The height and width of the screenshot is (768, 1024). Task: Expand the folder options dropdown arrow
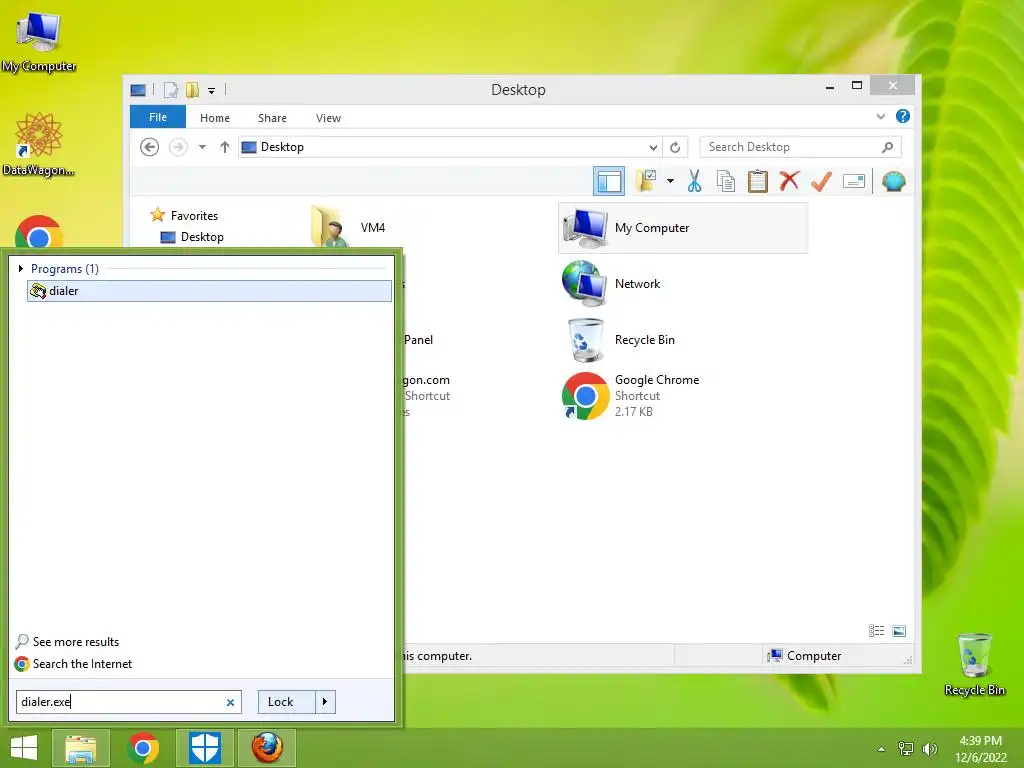pos(670,181)
